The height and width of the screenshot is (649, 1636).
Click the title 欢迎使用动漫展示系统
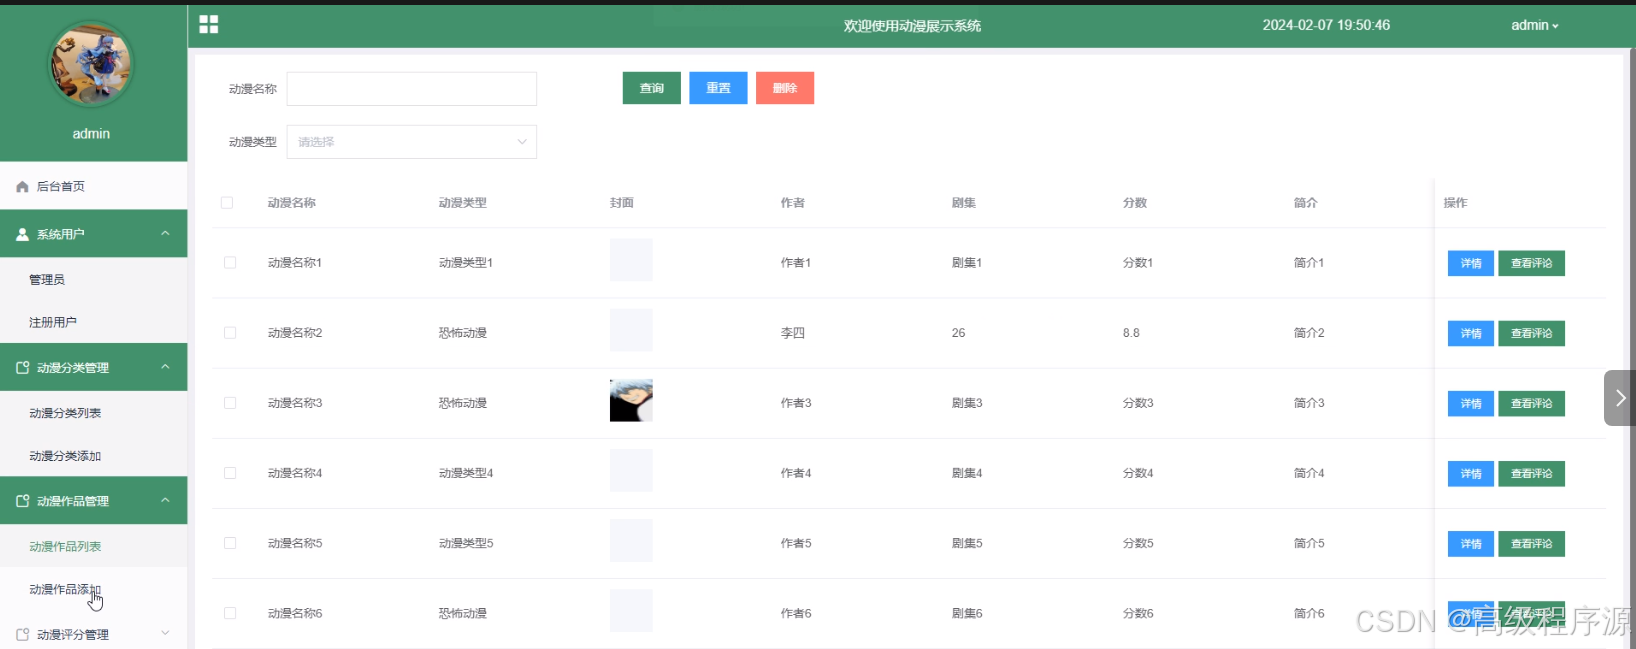[912, 26]
